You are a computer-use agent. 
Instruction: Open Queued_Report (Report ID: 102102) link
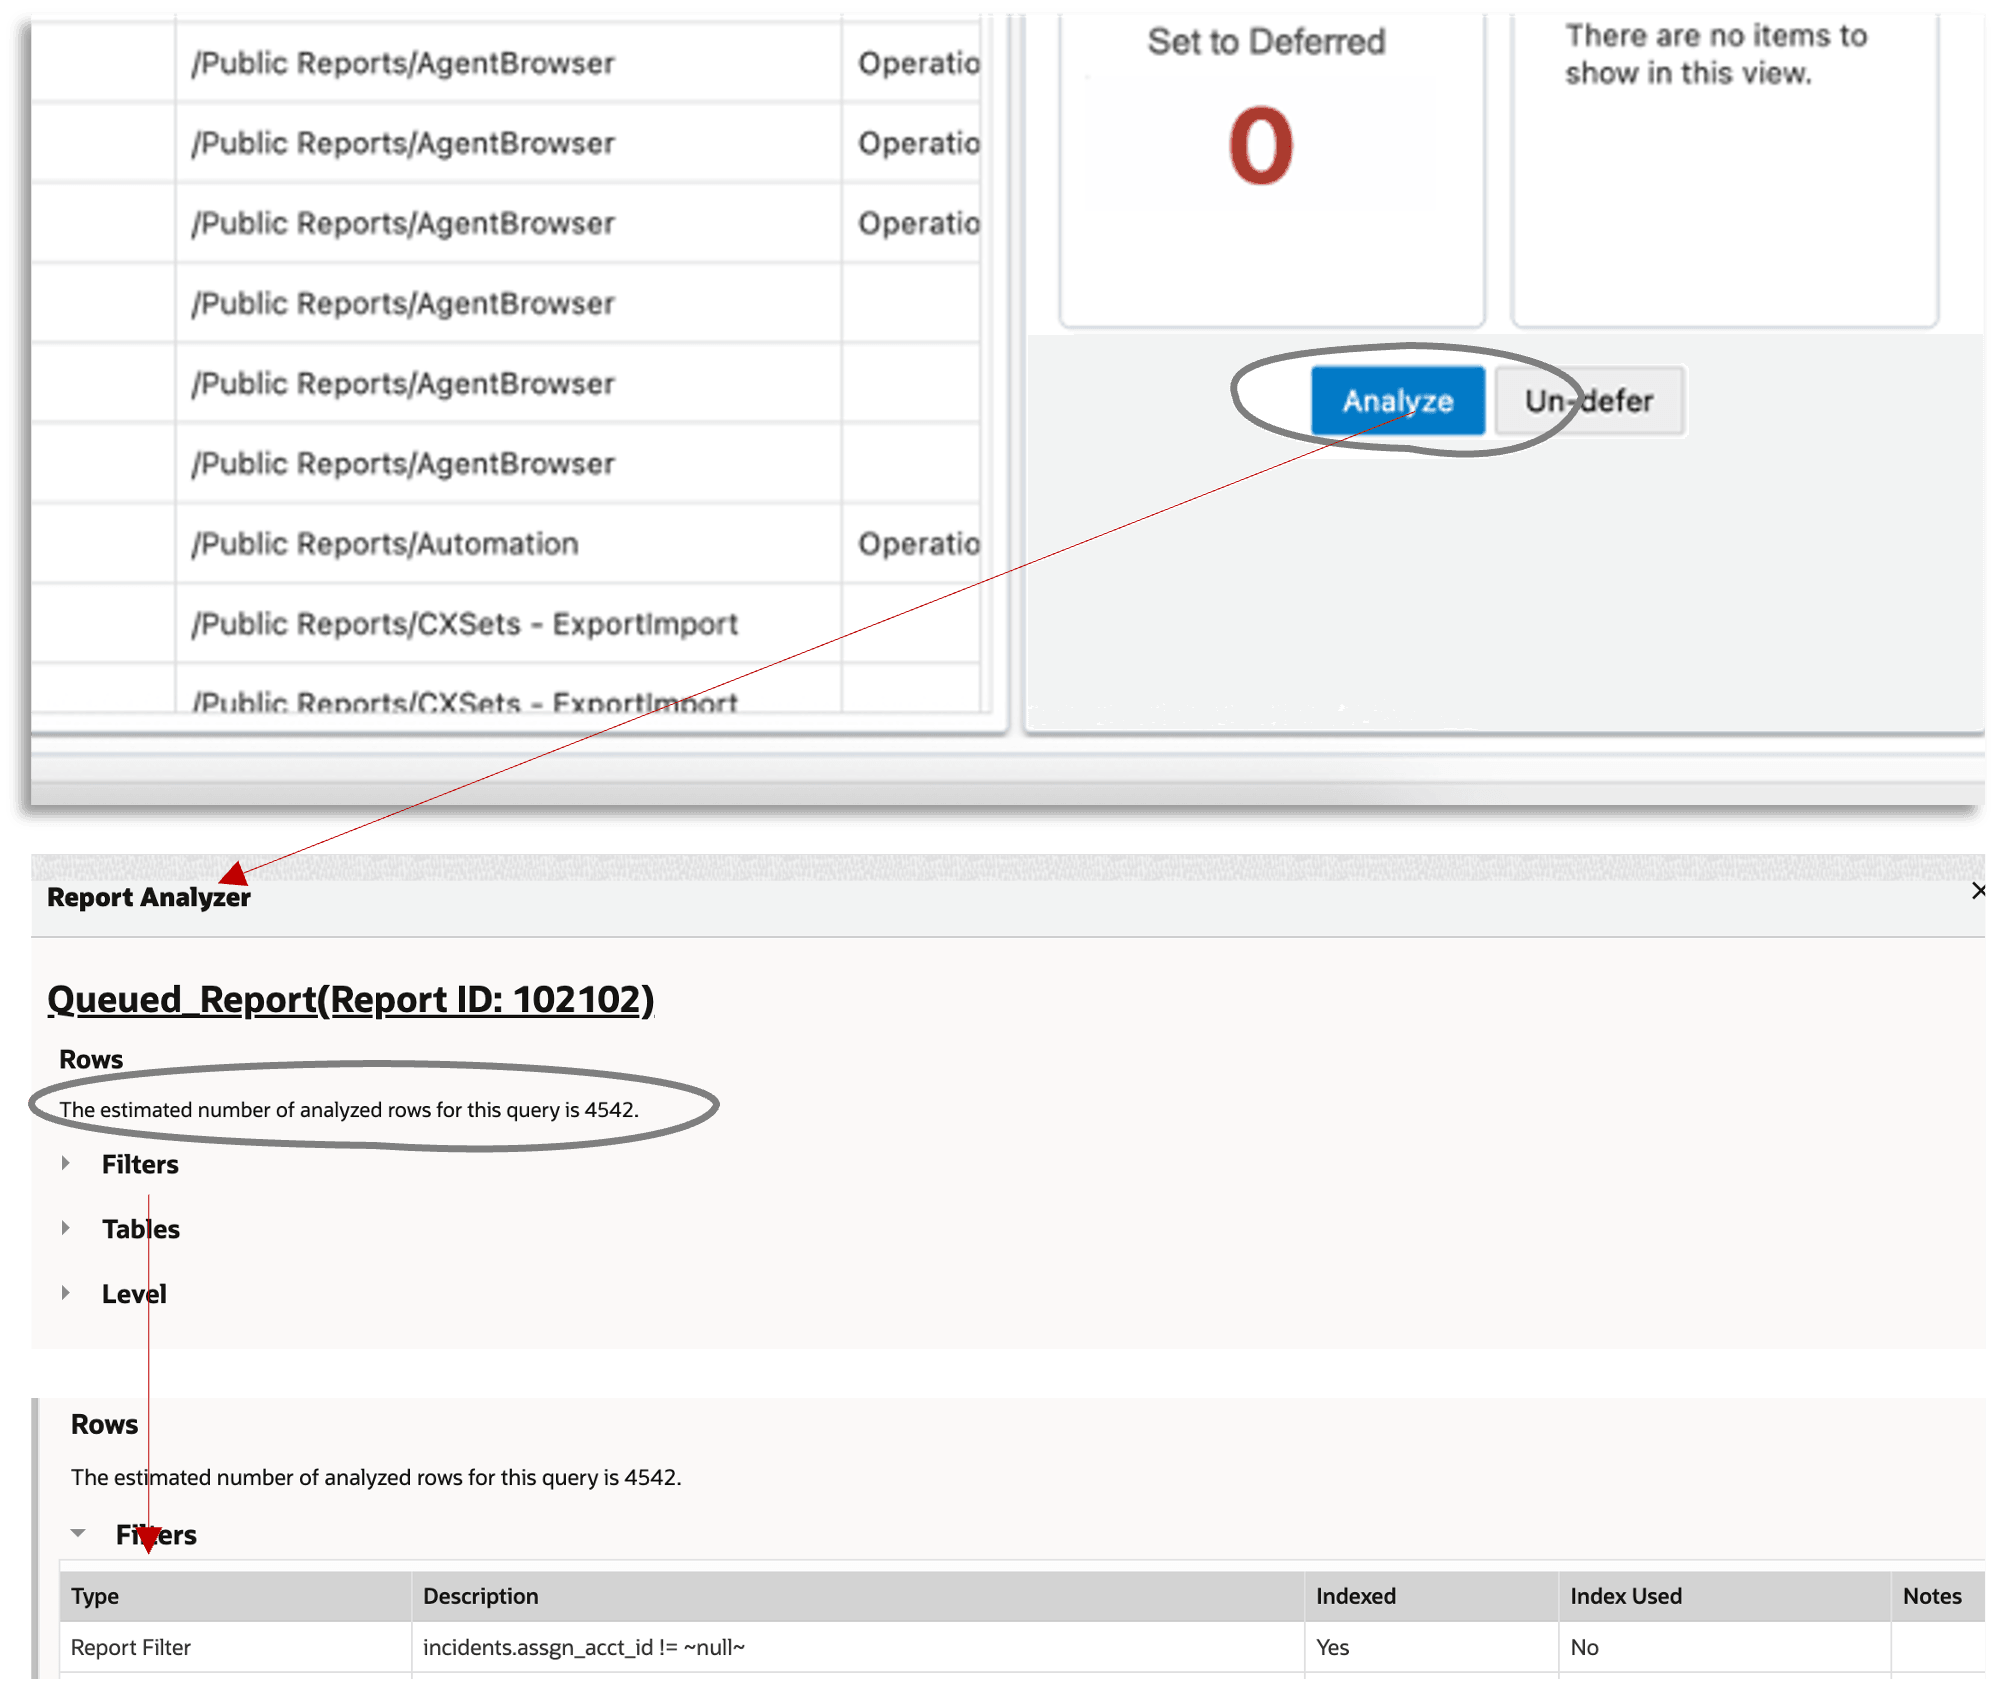tap(350, 999)
